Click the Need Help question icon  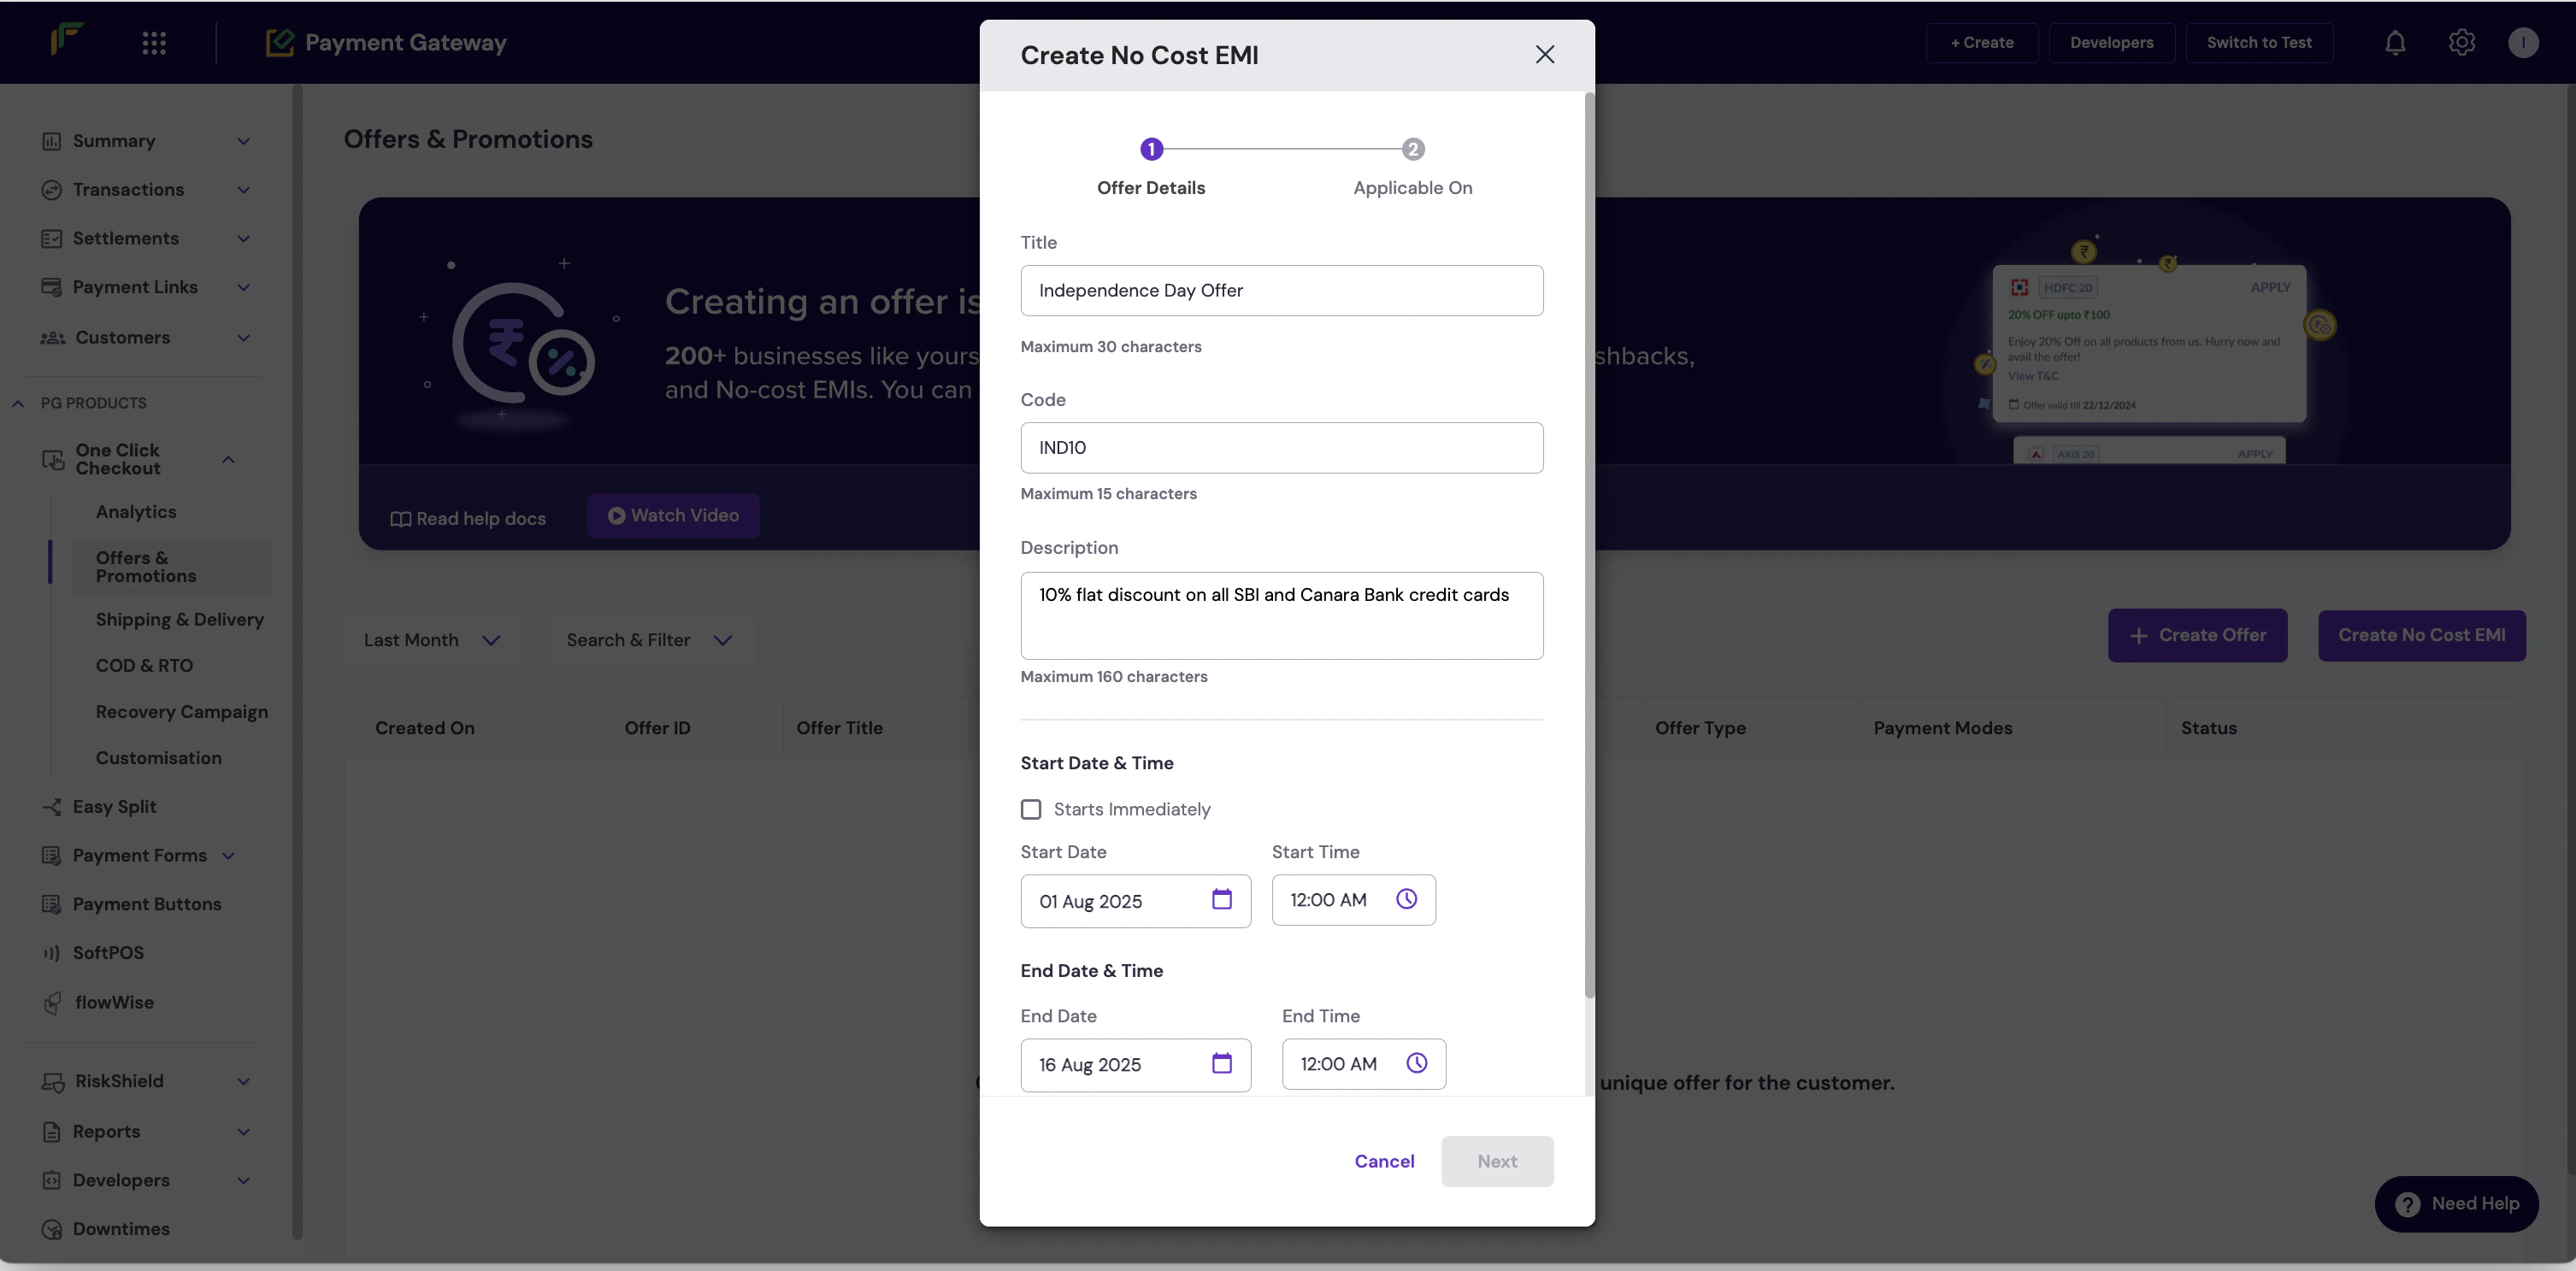click(x=2407, y=1204)
